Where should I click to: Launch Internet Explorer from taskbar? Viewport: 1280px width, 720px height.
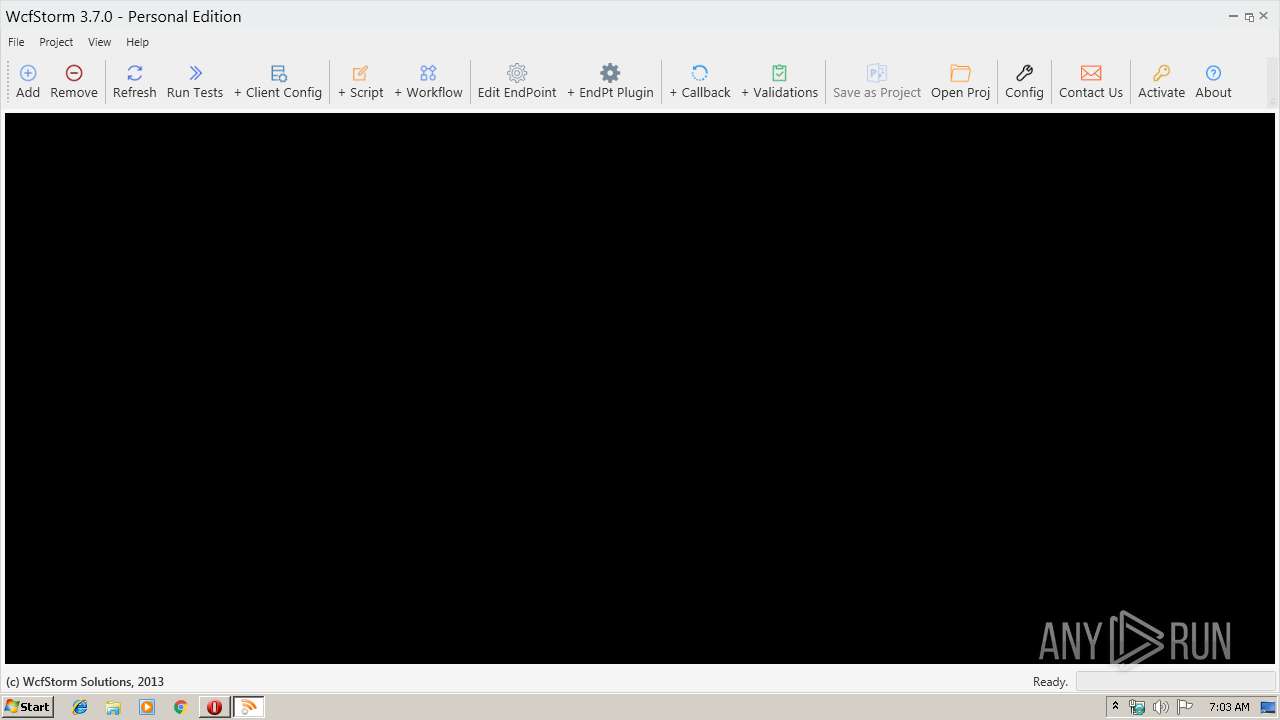(80, 707)
